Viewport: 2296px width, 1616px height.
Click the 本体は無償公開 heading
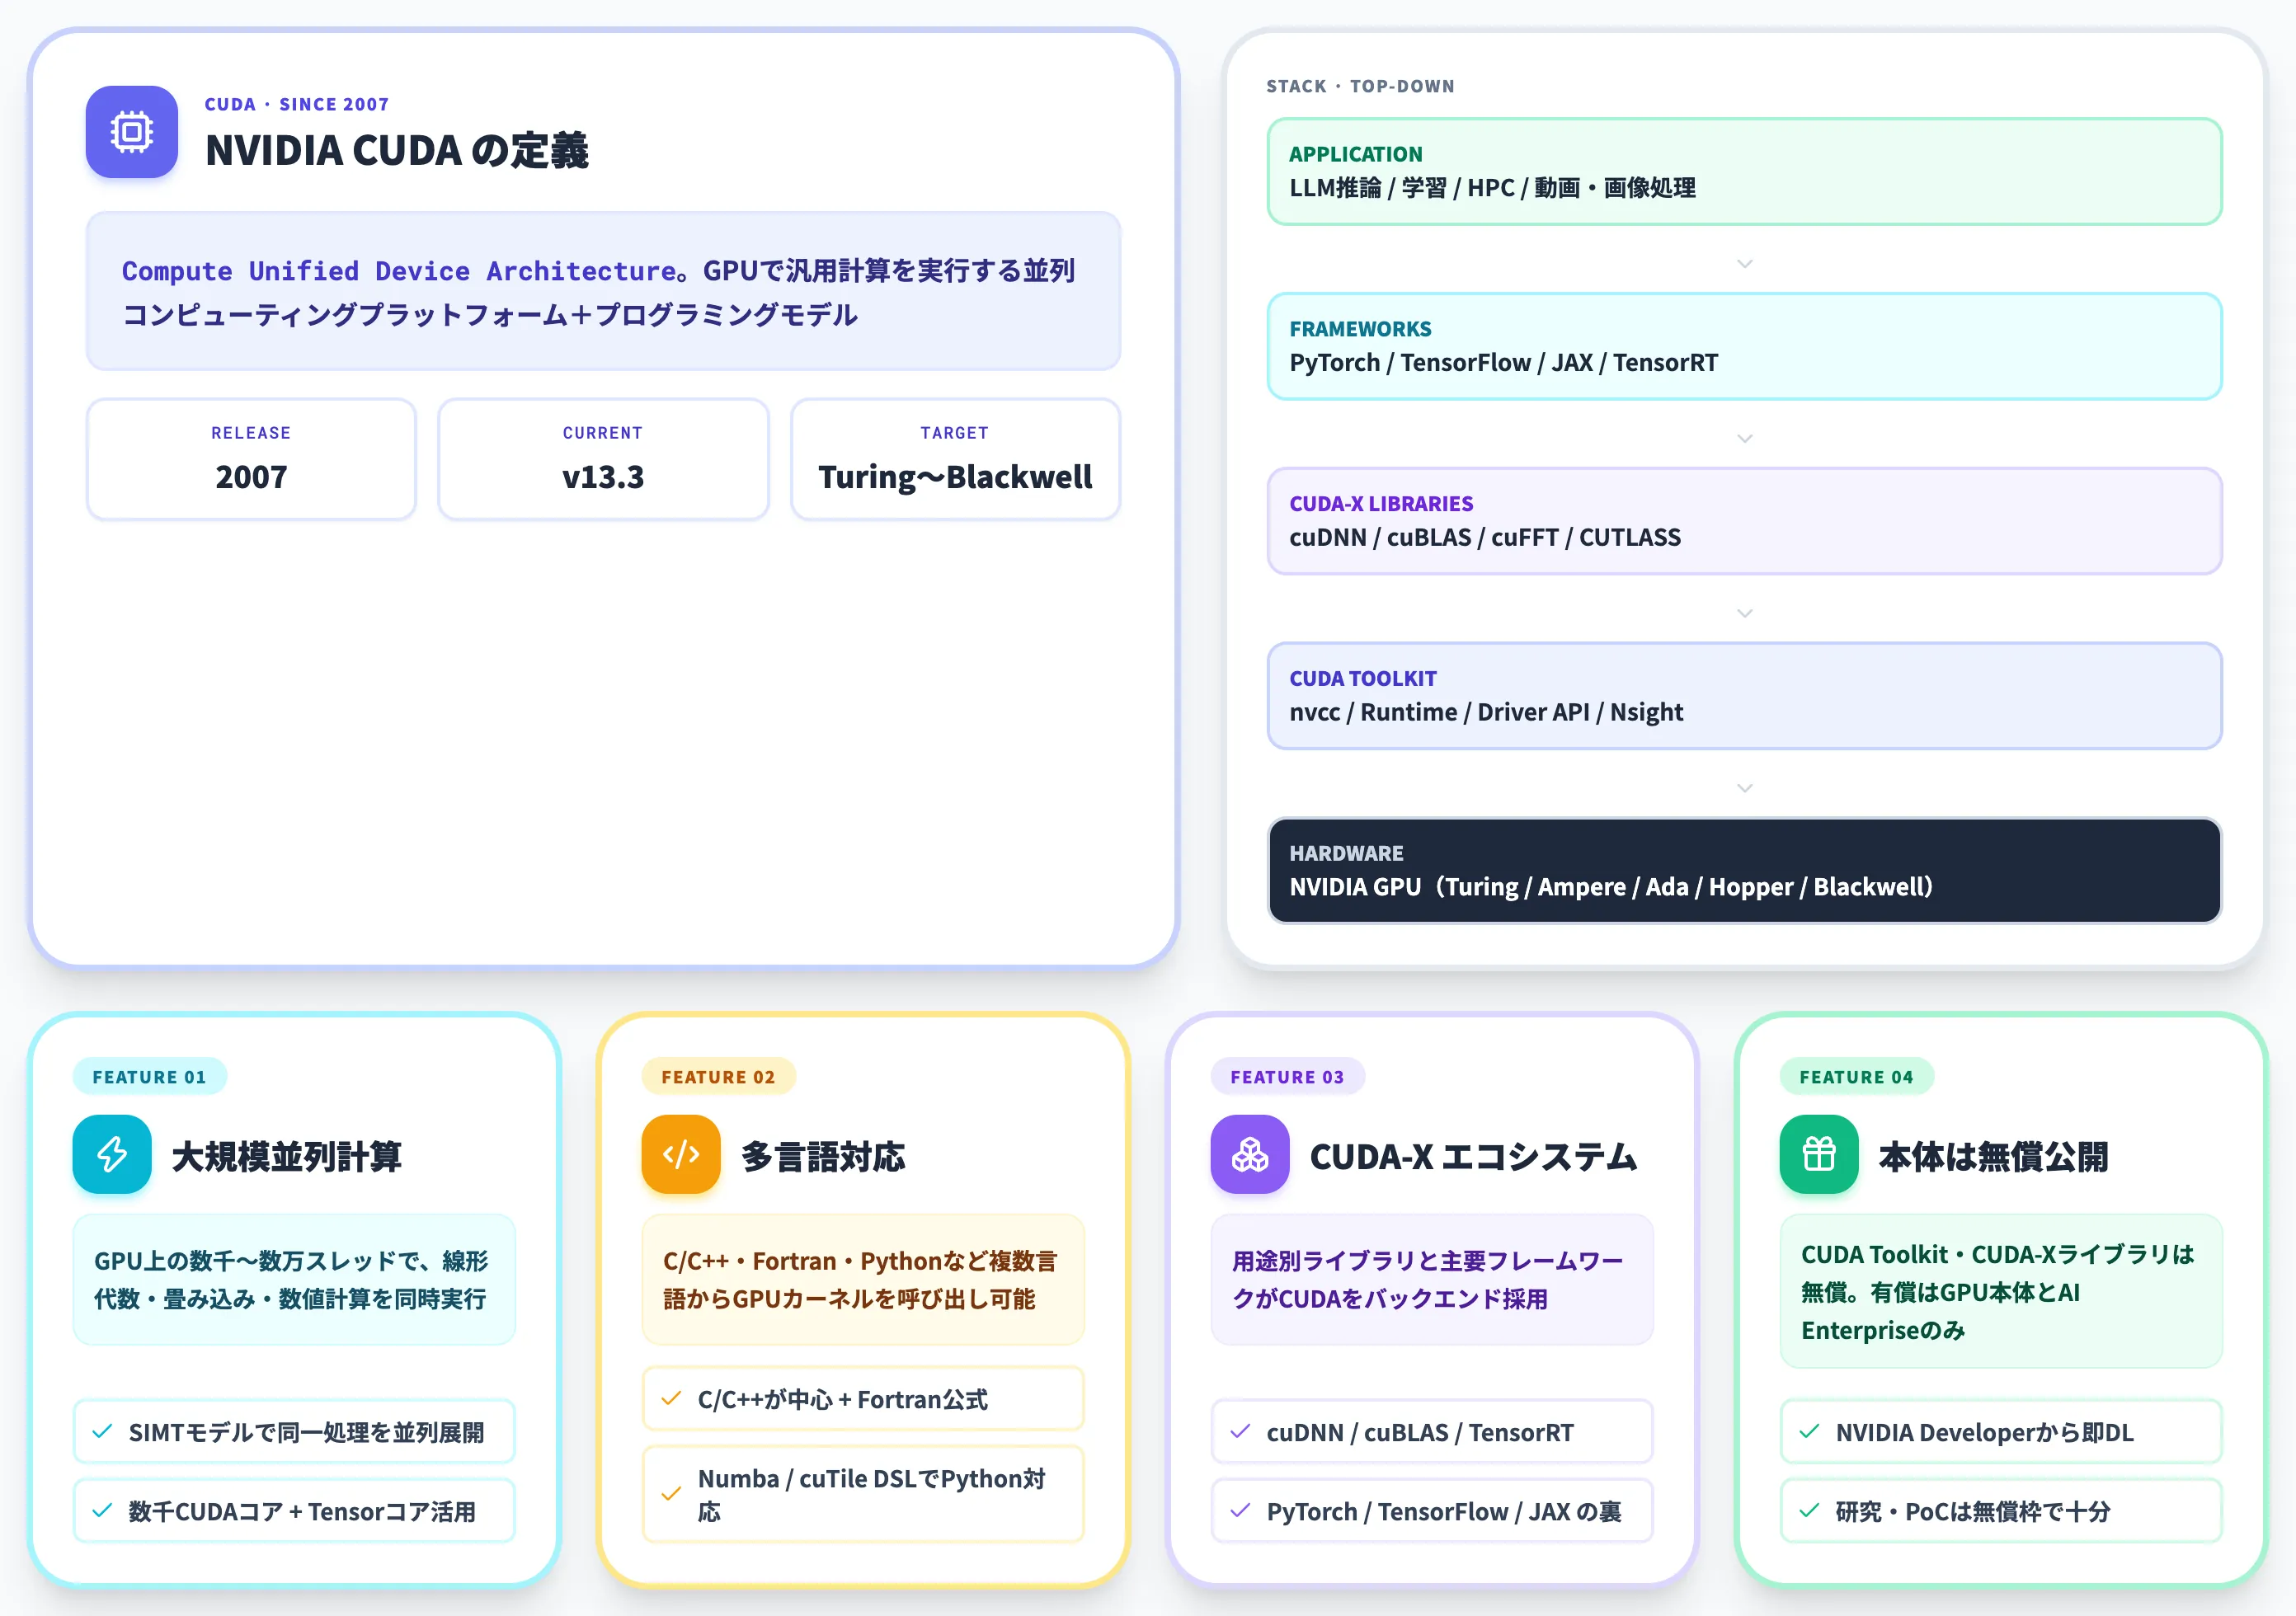(x=1993, y=1156)
